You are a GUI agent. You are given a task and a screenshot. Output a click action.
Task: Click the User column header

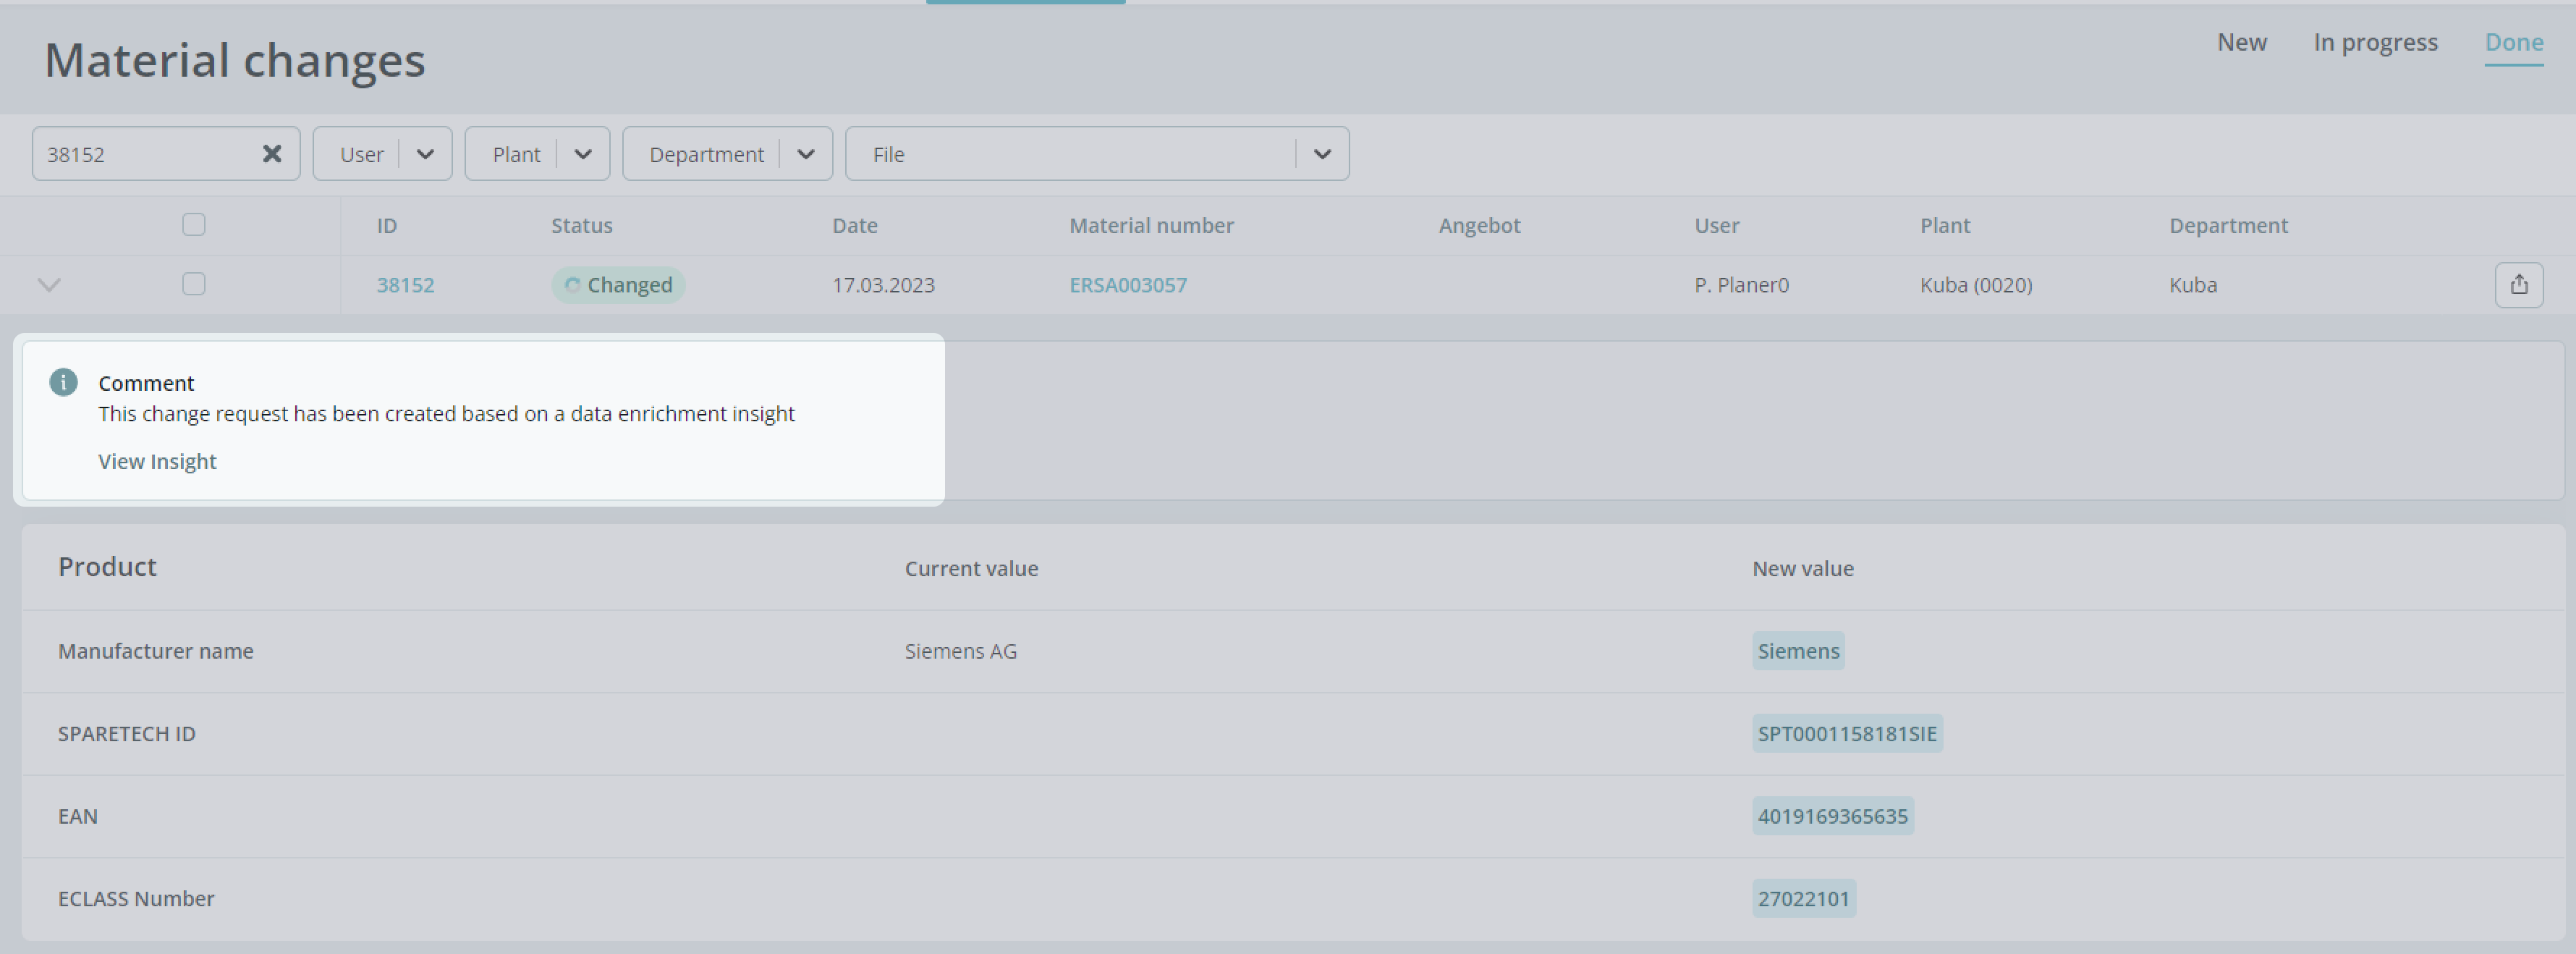pyautogui.click(x=1716, y=226)
